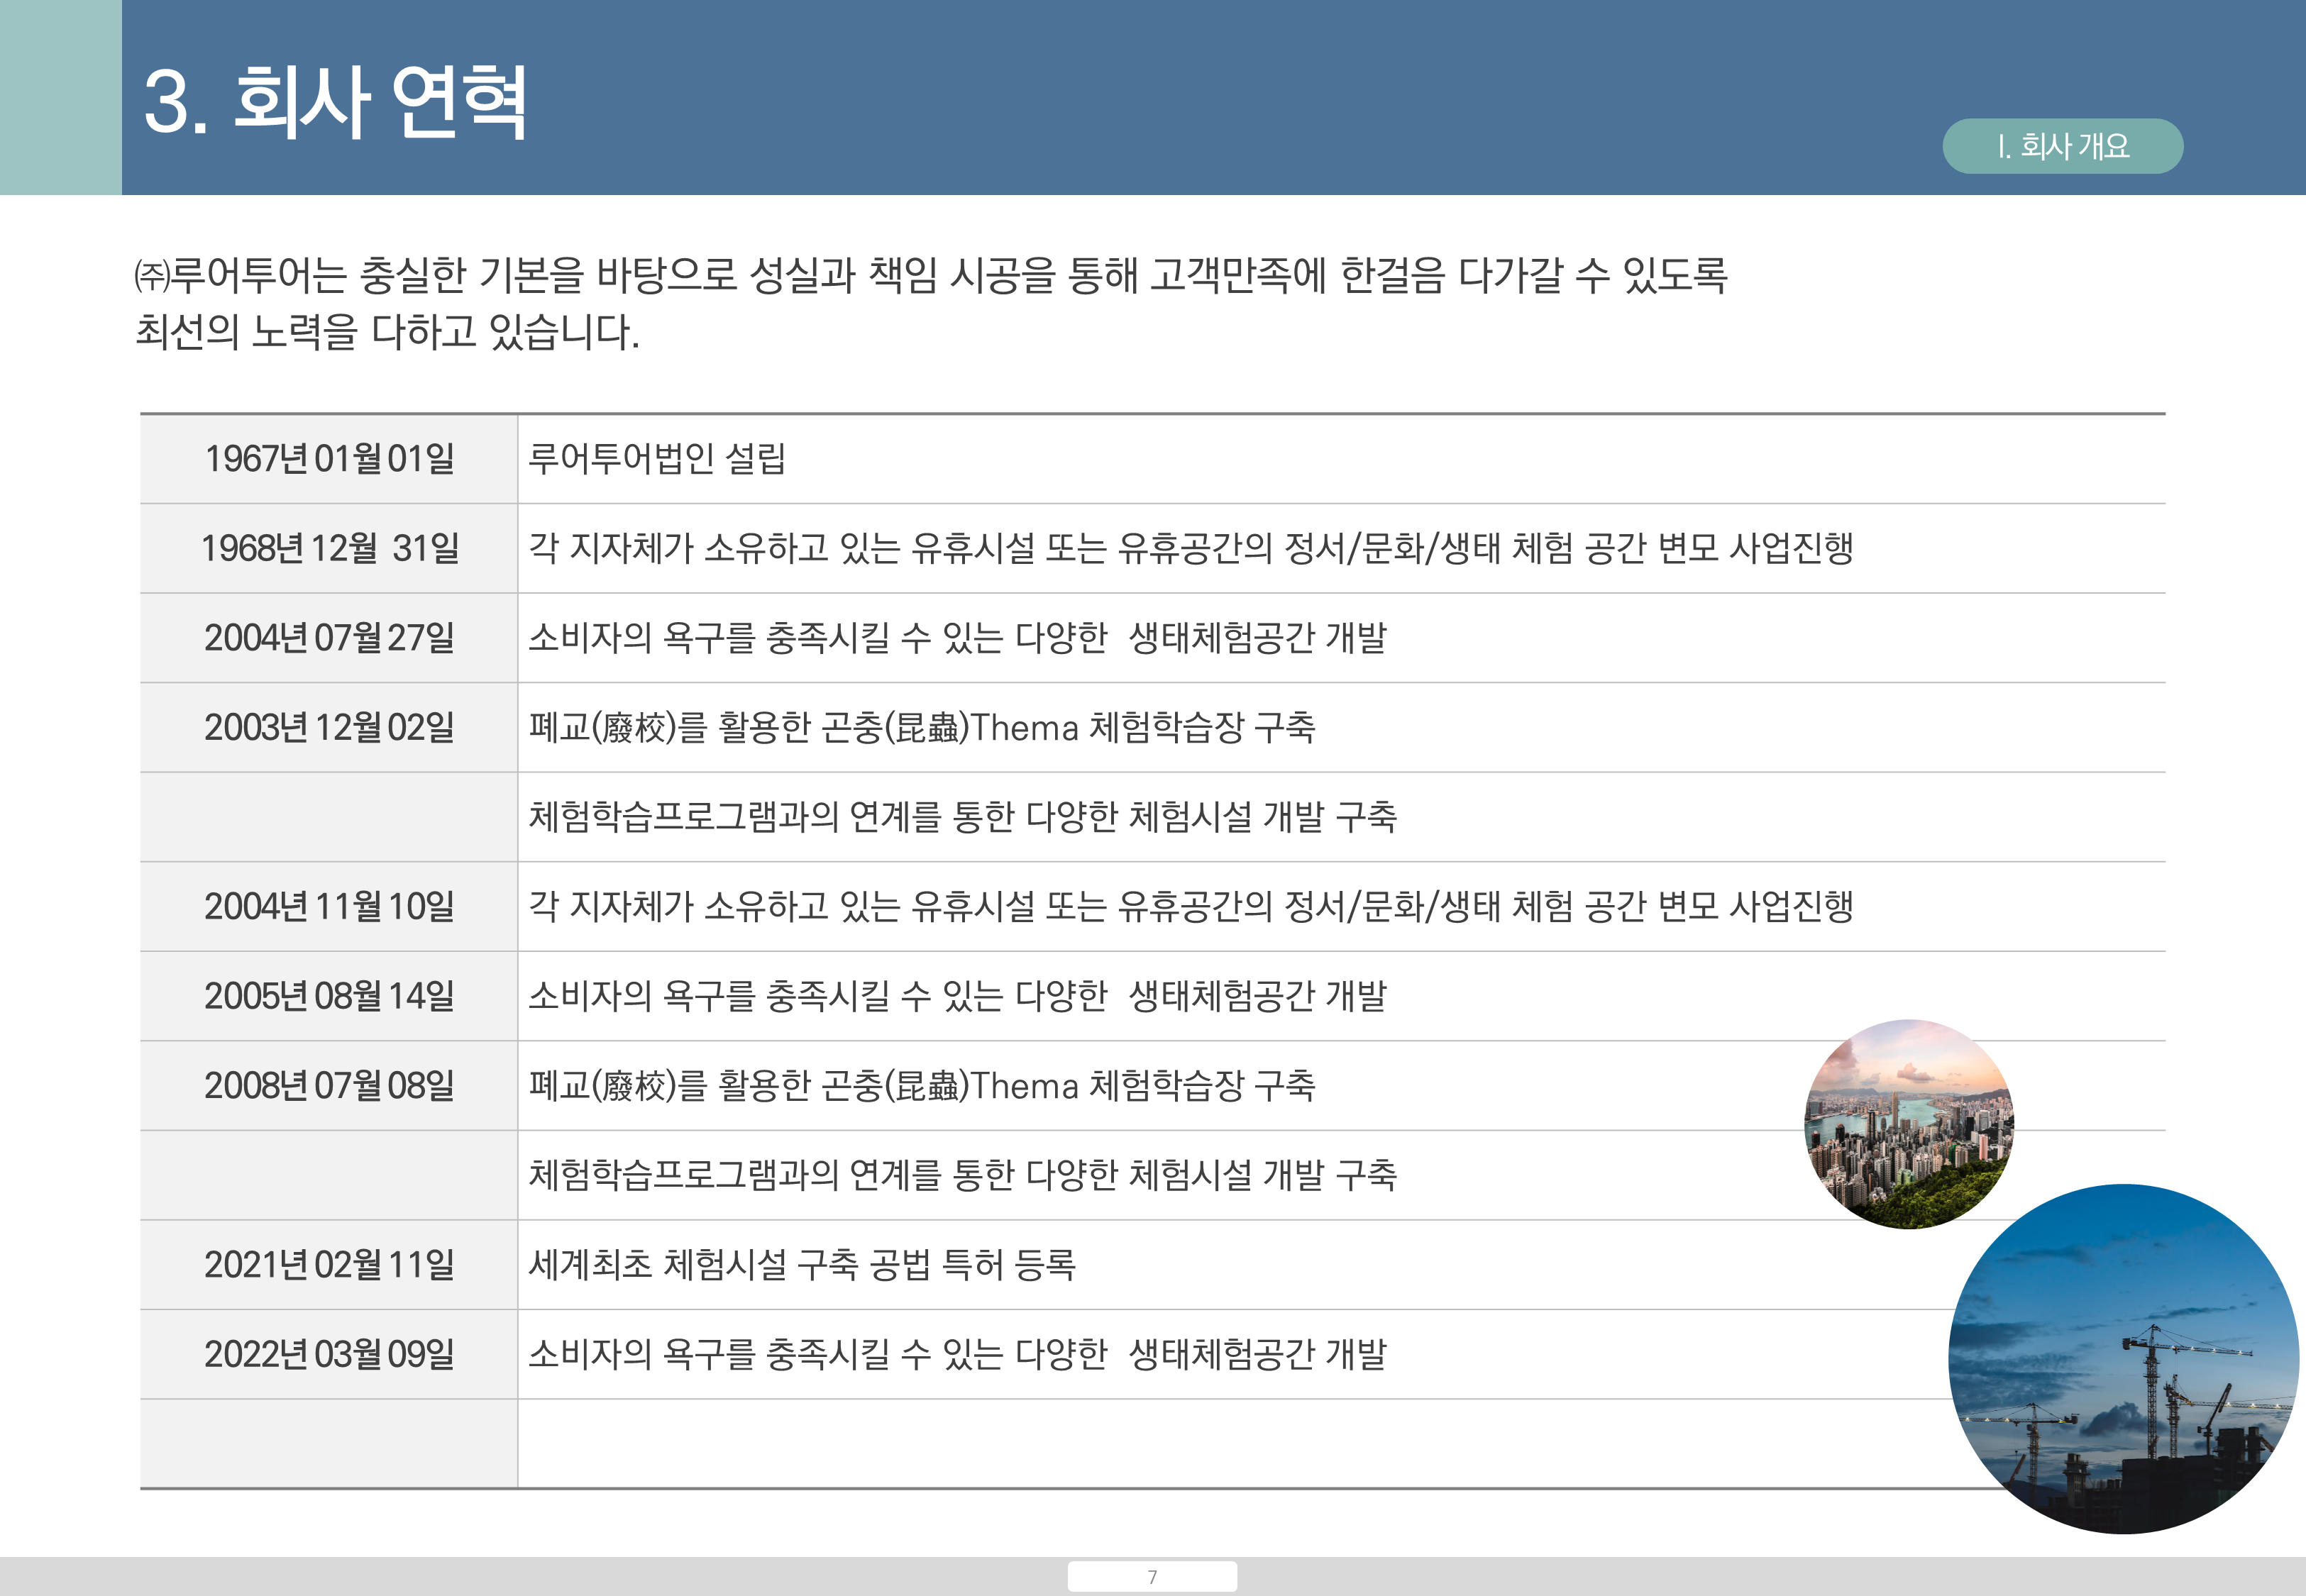This screenshot has height=1596, width=2306.
Task: Click '세계최초 체험시설 구축 공법 특허 등록'
Action: coord(802,1265)
